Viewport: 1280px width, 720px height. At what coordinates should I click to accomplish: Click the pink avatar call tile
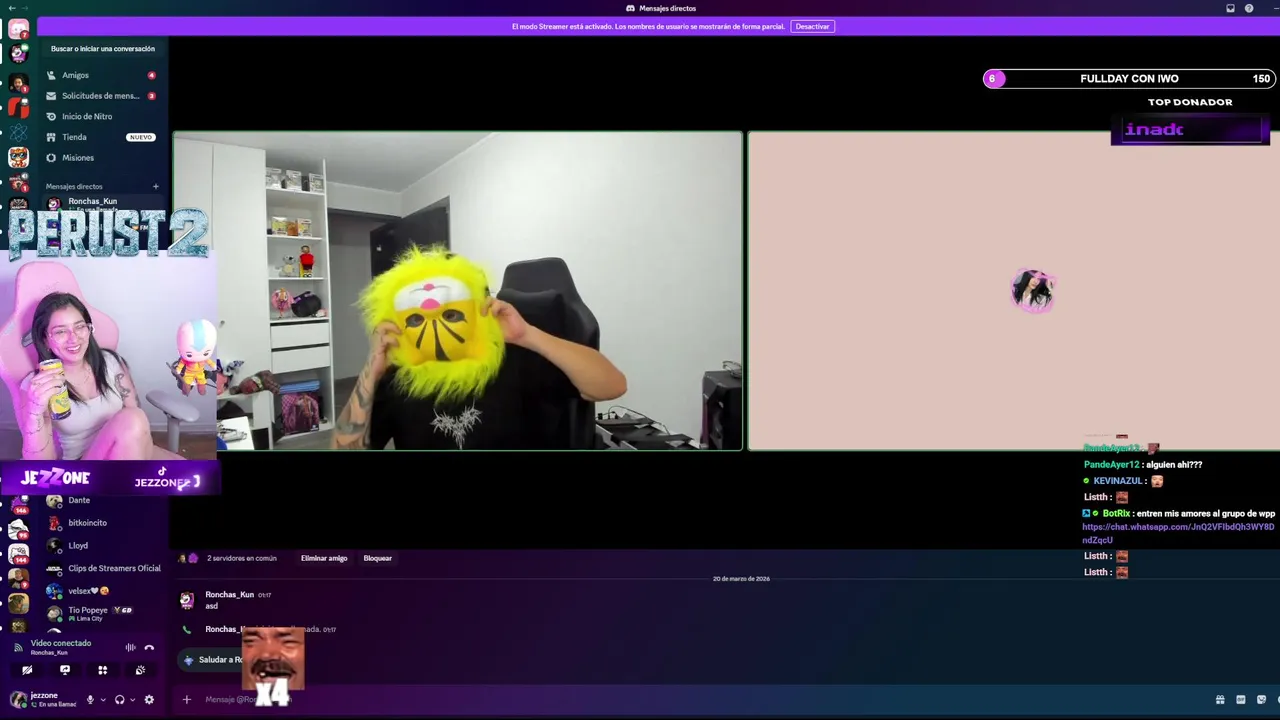coord(1014,291)
